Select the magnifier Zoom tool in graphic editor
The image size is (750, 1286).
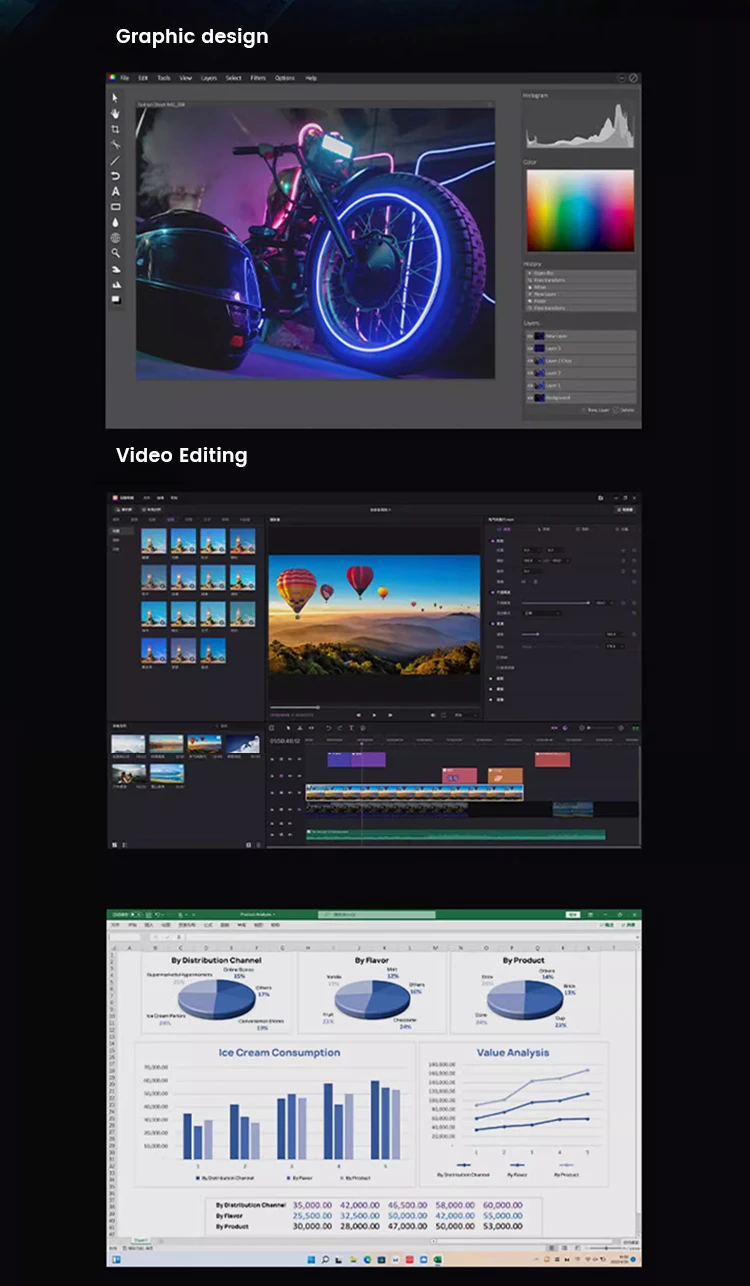pos(115,253)
